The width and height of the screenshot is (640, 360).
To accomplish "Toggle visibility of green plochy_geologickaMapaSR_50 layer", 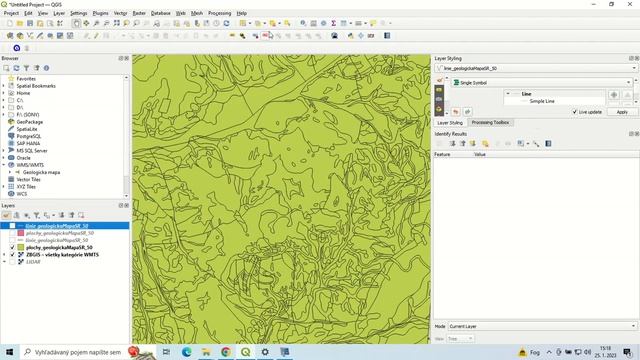I will [13, 247].
